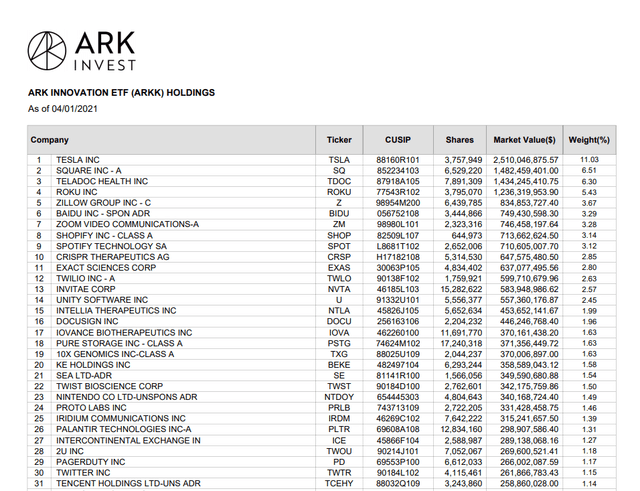Select DOCUSIGN INC company name
This screenshot has width=640, height=491.
tap(87, 321)
